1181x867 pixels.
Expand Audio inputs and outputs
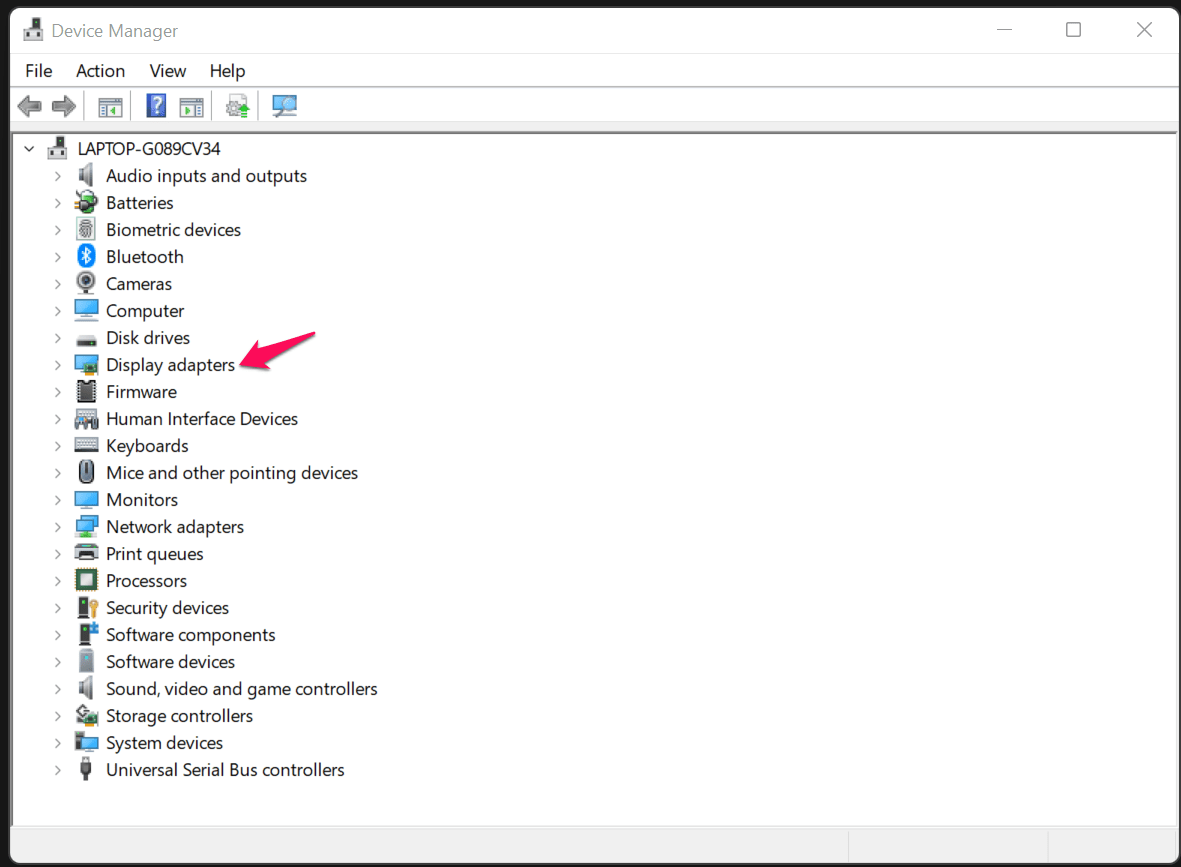(x=58, y=176)
